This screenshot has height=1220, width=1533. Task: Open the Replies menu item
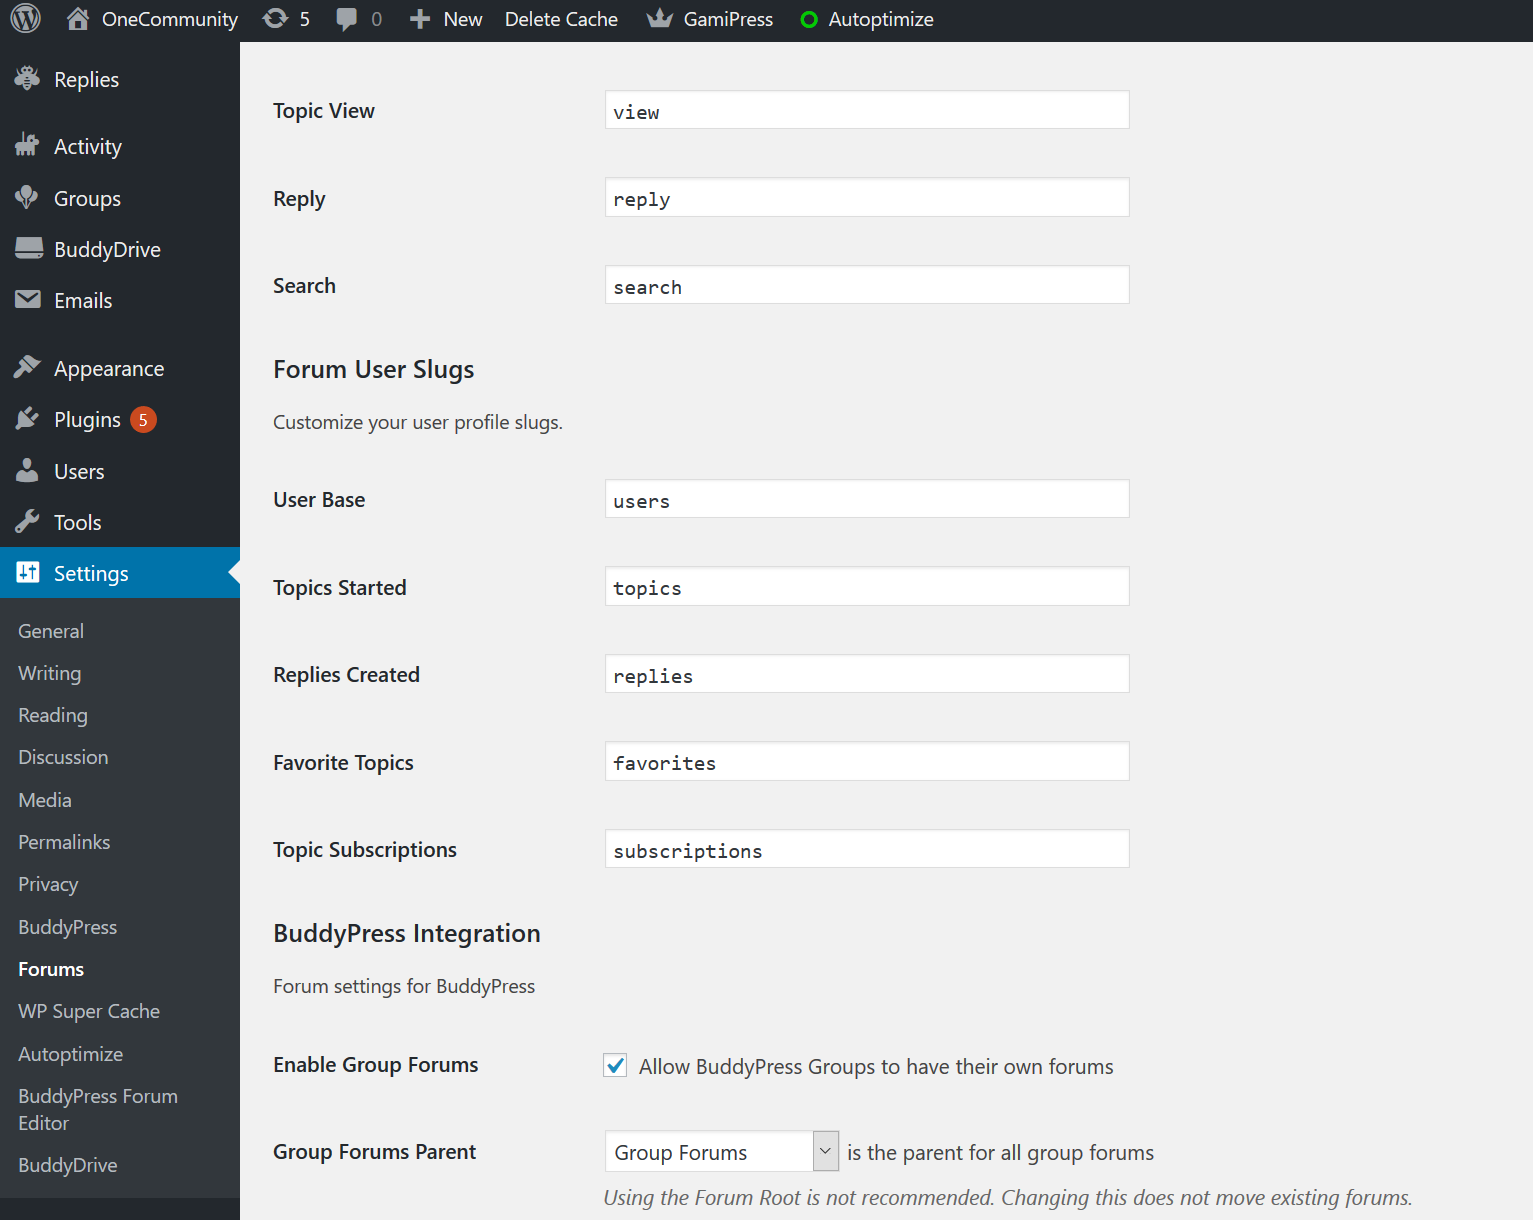click(86, 79)
